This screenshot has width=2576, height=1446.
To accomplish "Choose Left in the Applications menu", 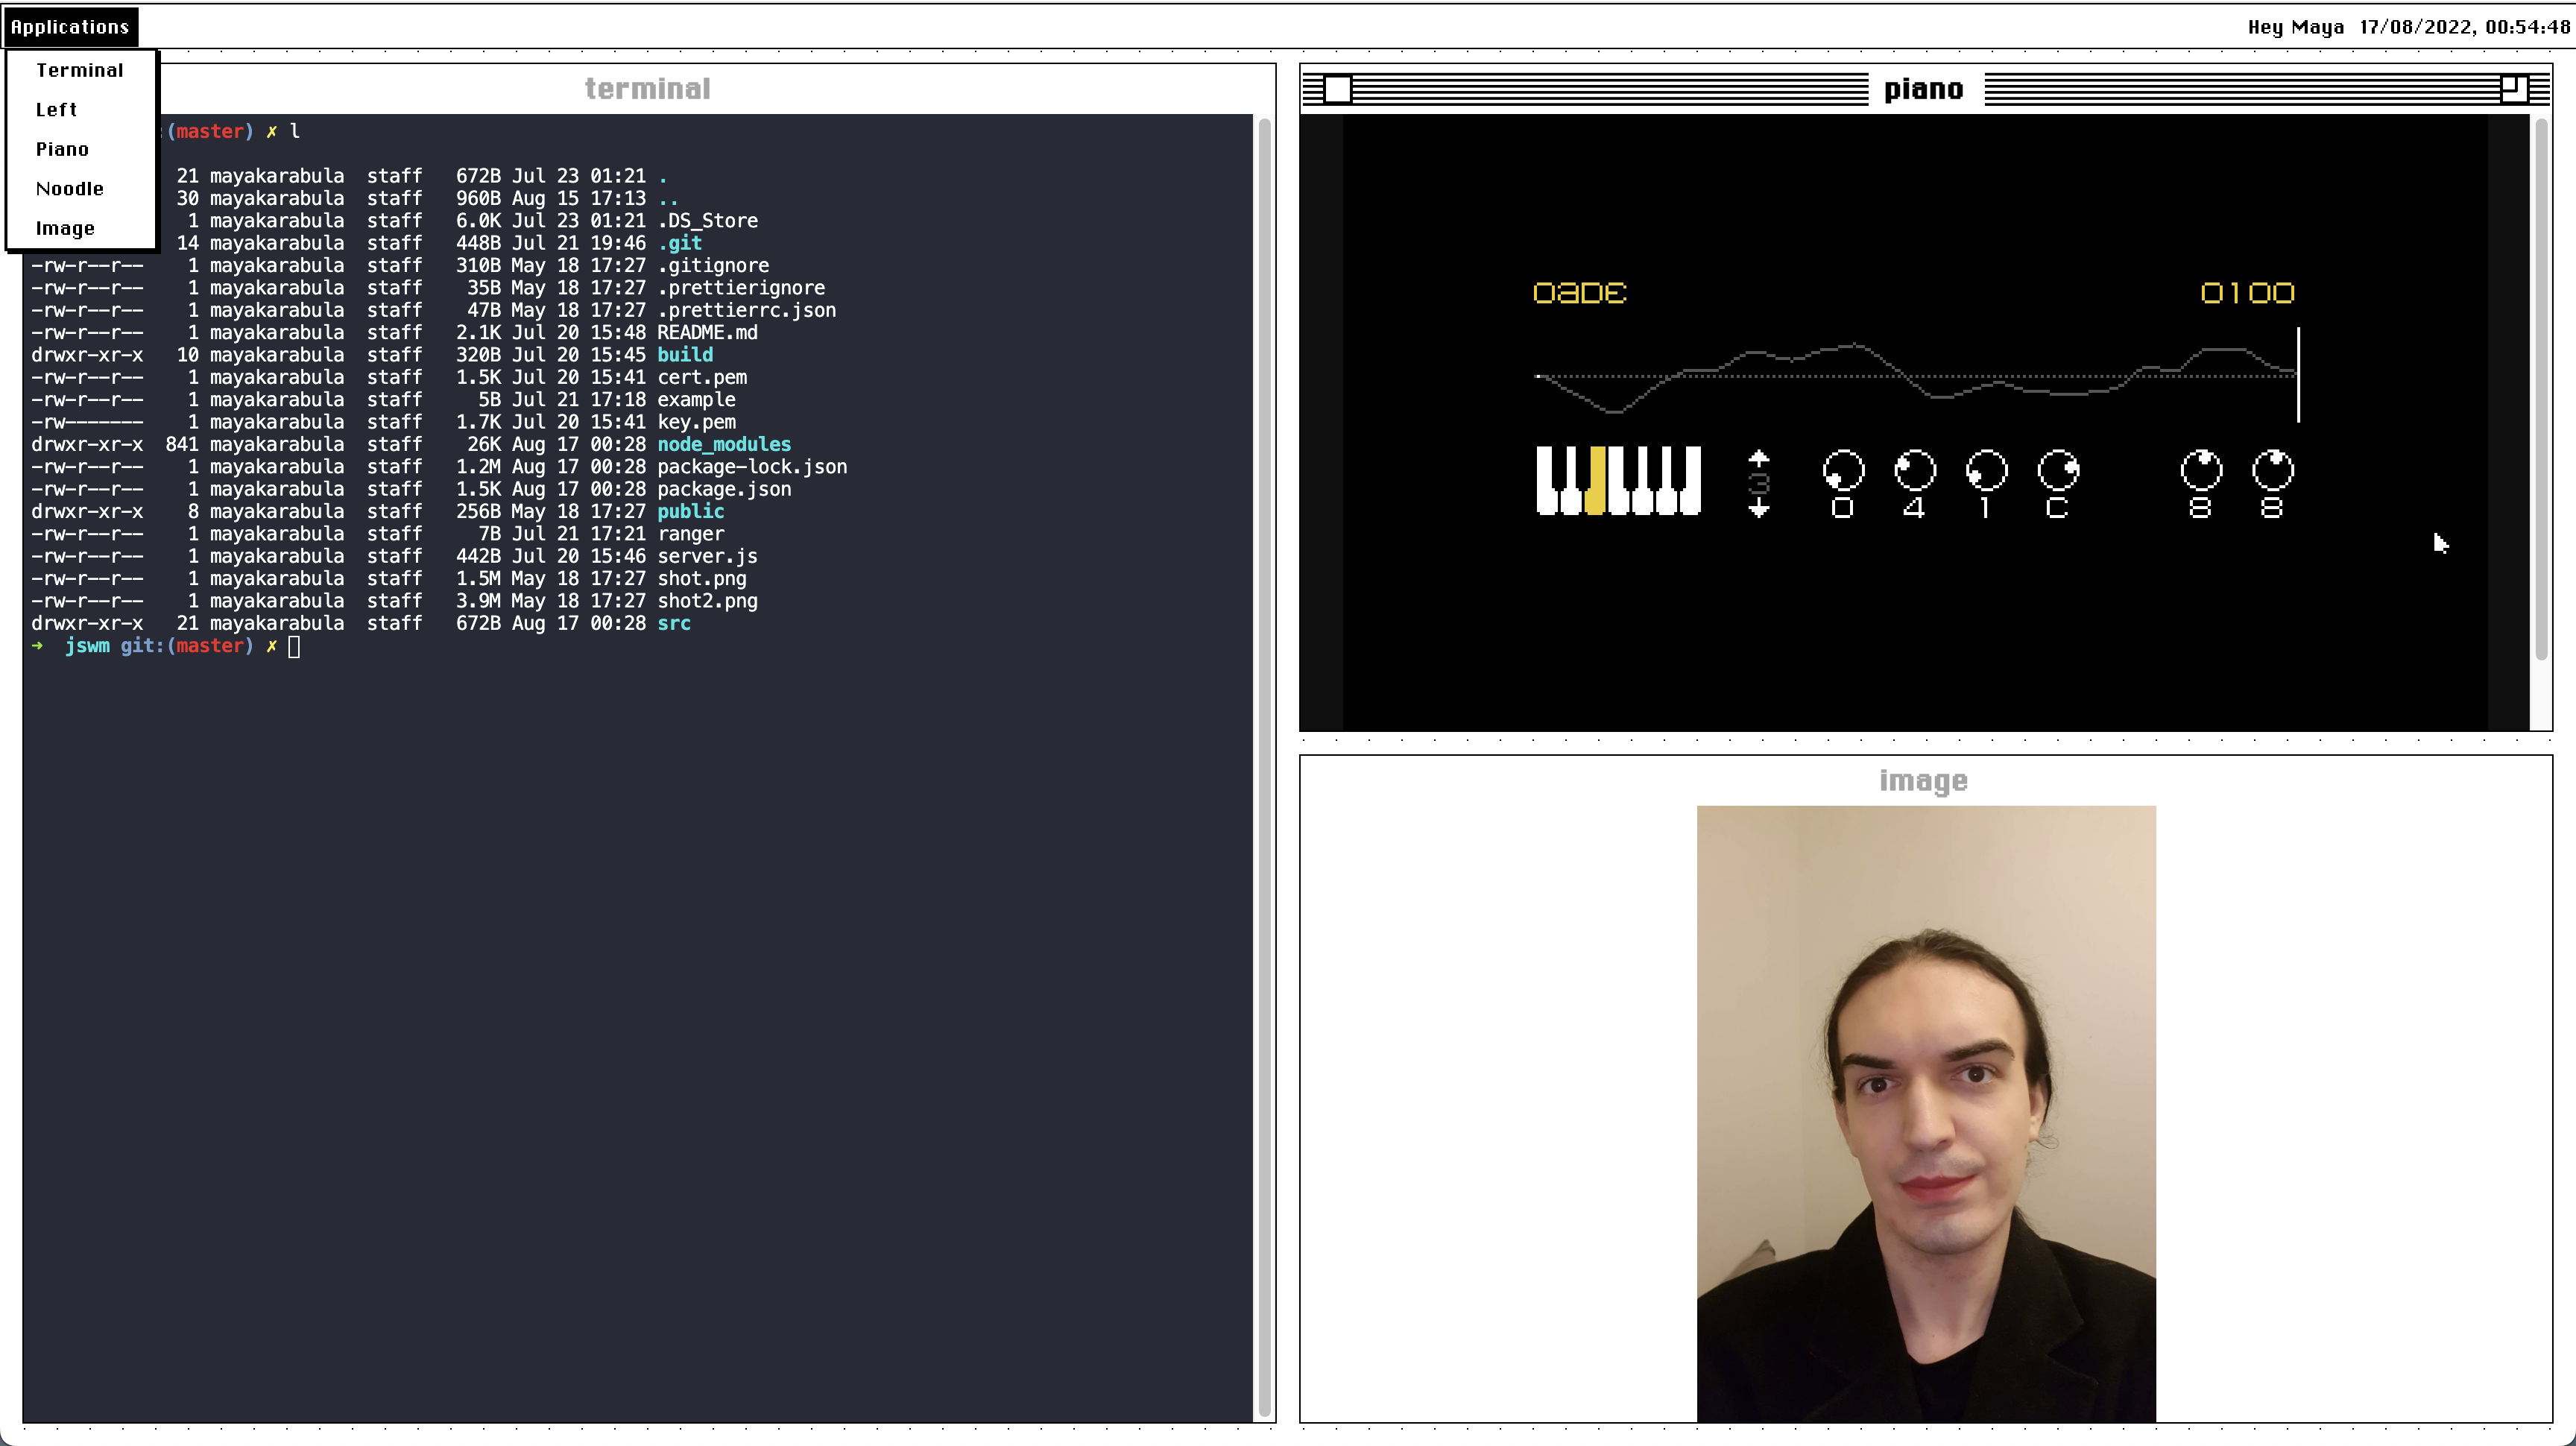I will click(56, 110).
